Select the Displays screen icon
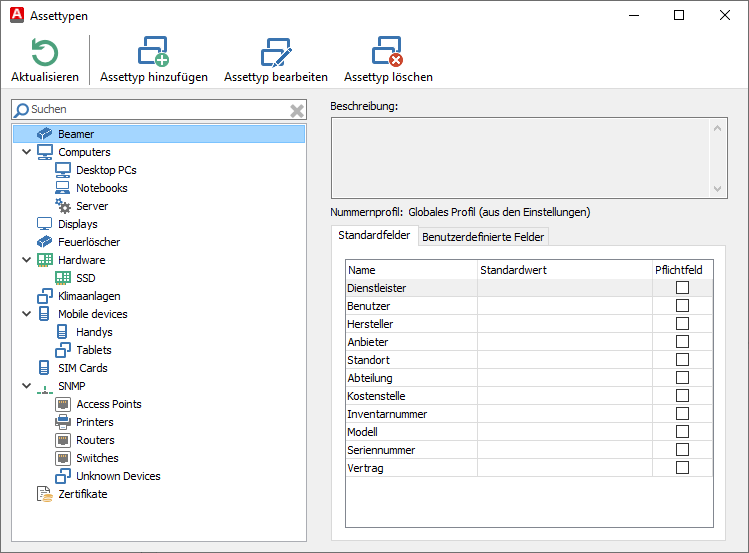Image resolution: width=749 pixels, height=553 pixels. 44,224
